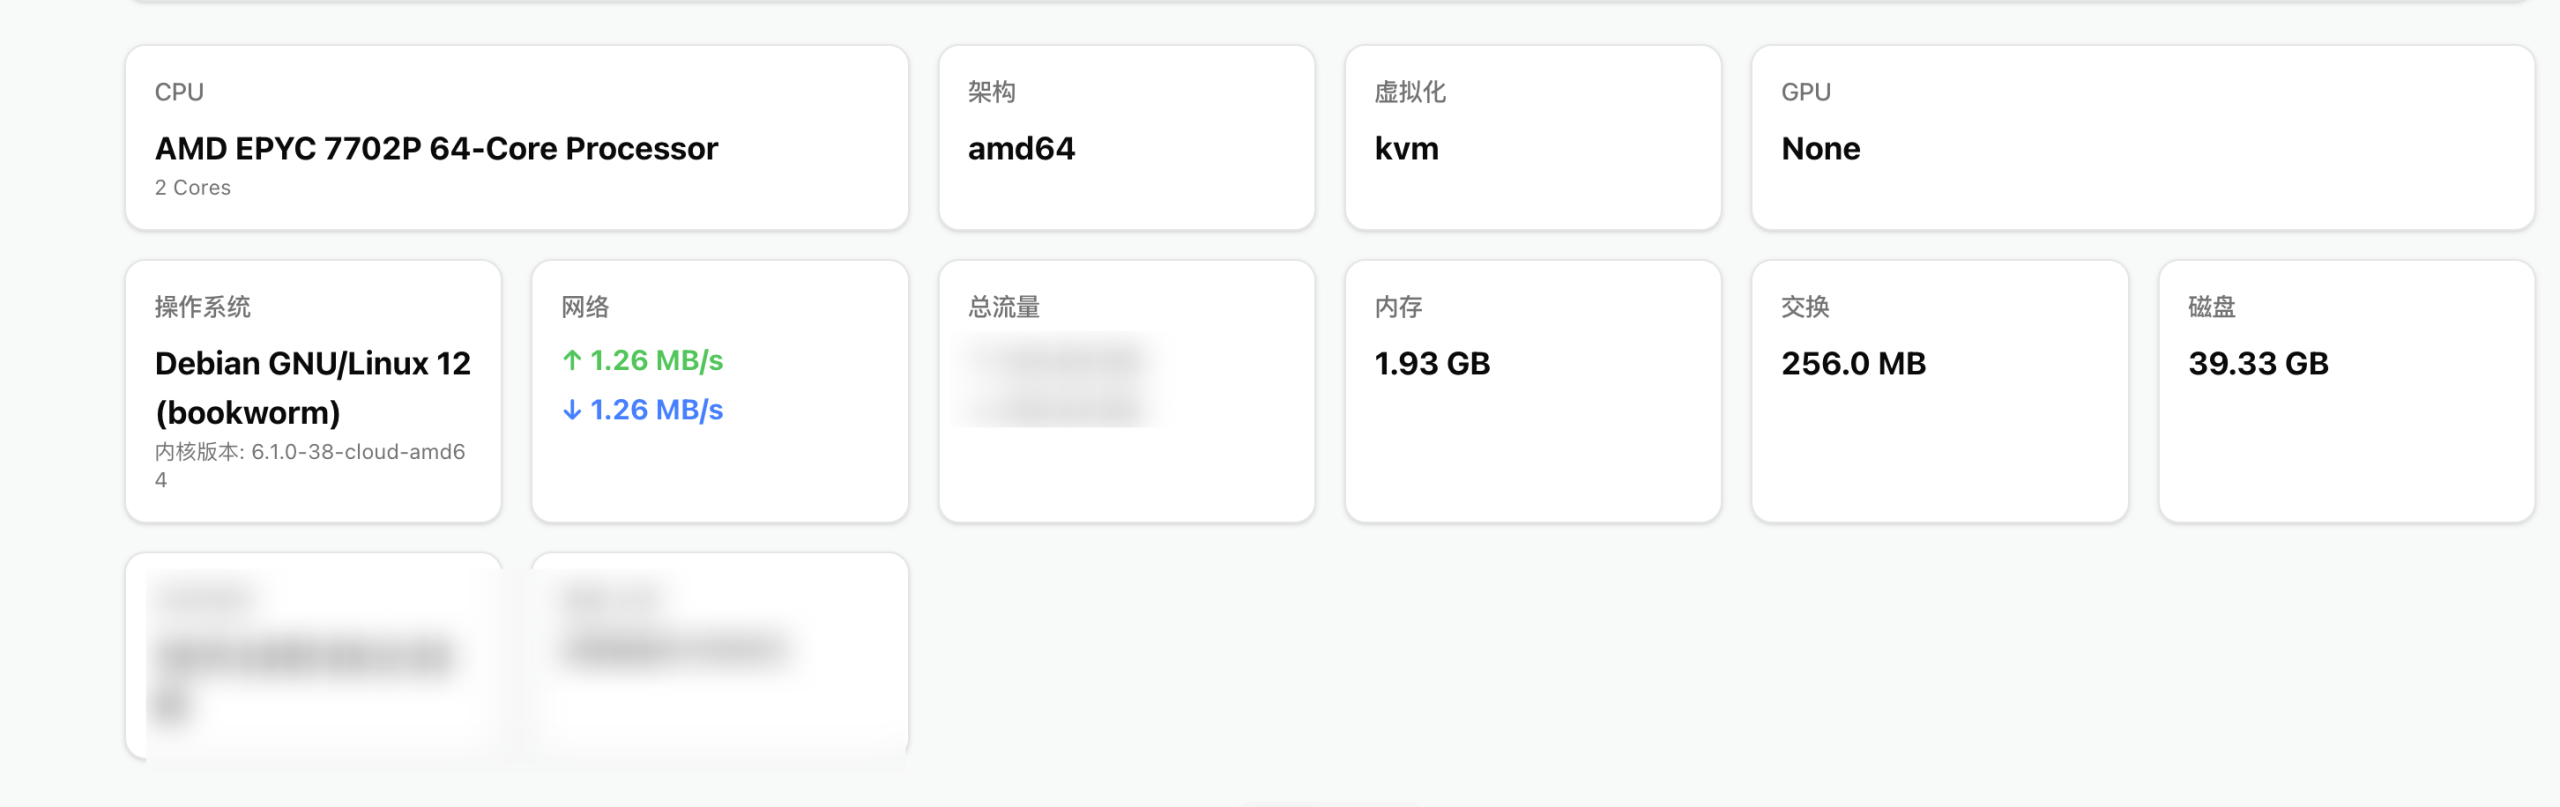Image resolution: width=2560 pixels, height=807 pixels.
Task: Click the 虚拟化 card label
Action: [x=1410, y=92]
